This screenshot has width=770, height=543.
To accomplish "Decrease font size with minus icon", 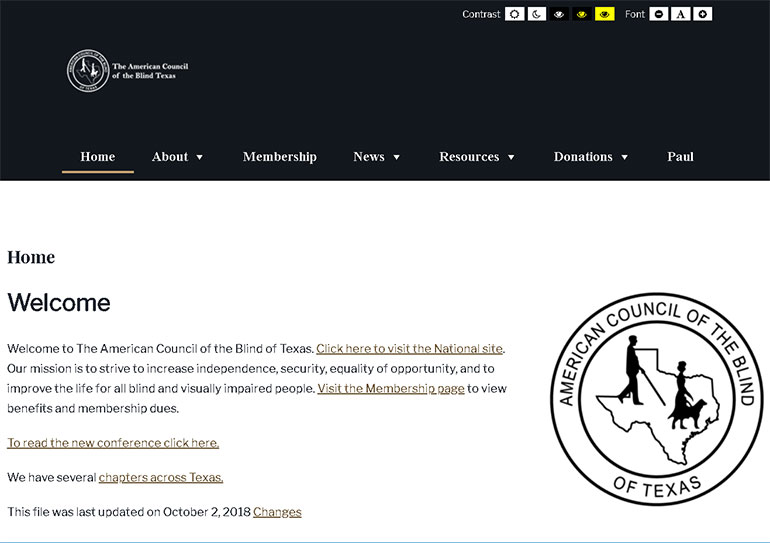I will point(659,14).
